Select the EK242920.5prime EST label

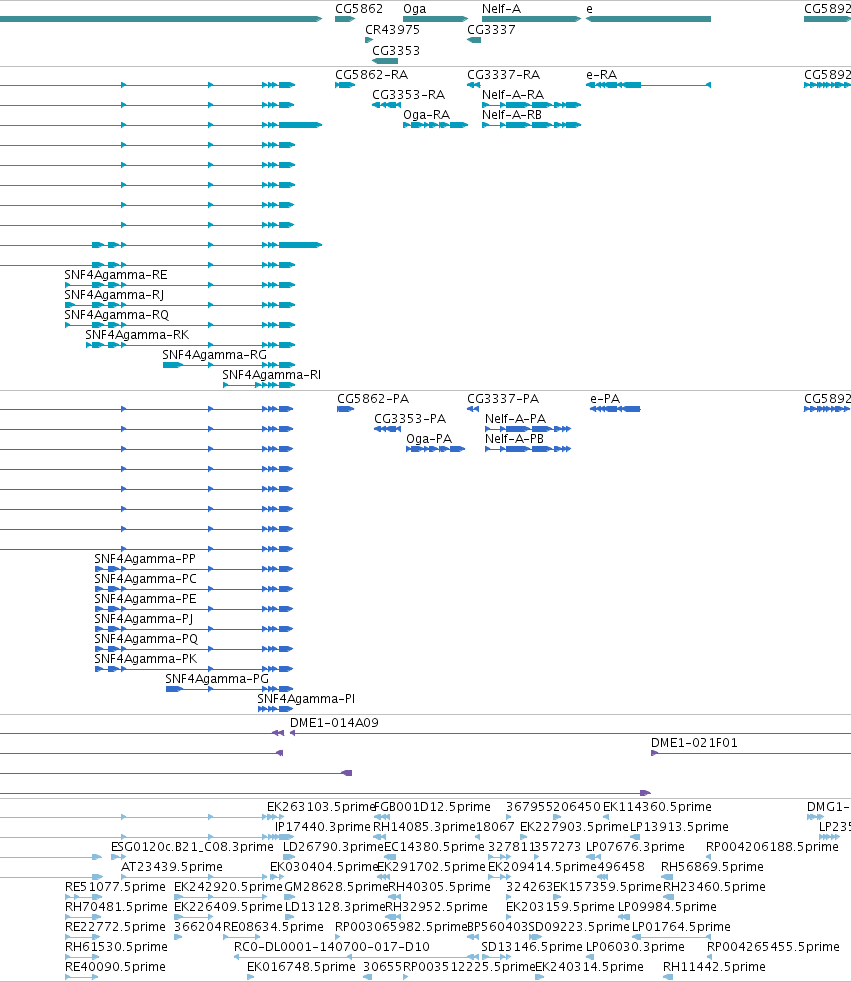pyautogui.click(x=229, y=887)
